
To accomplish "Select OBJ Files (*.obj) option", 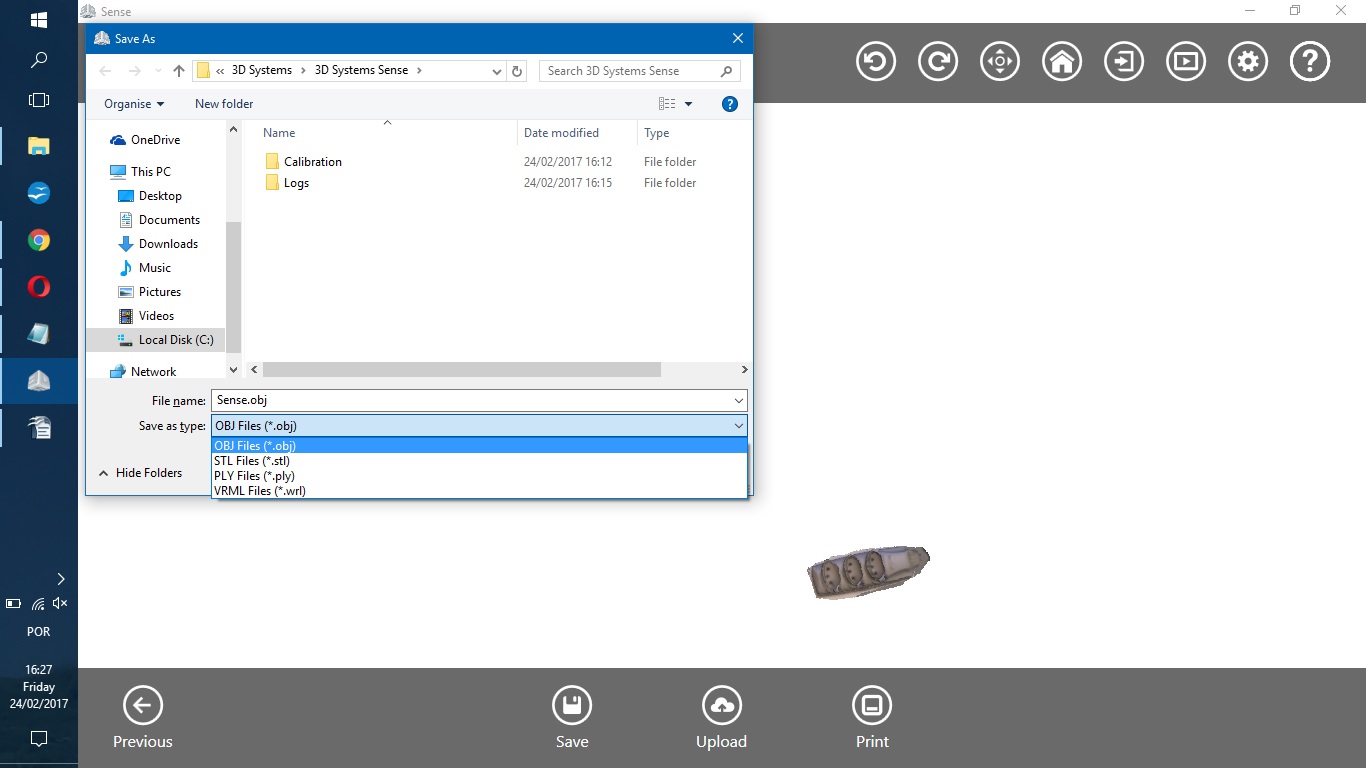I will (479, 446).
